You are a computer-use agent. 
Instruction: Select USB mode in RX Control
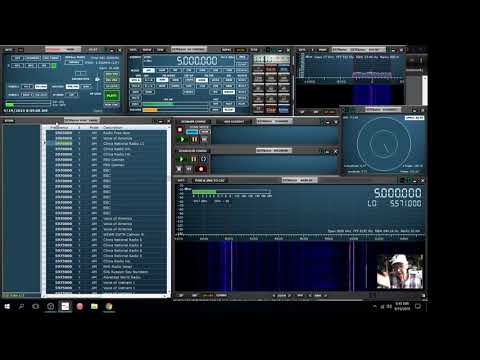(x=229, y=70)
